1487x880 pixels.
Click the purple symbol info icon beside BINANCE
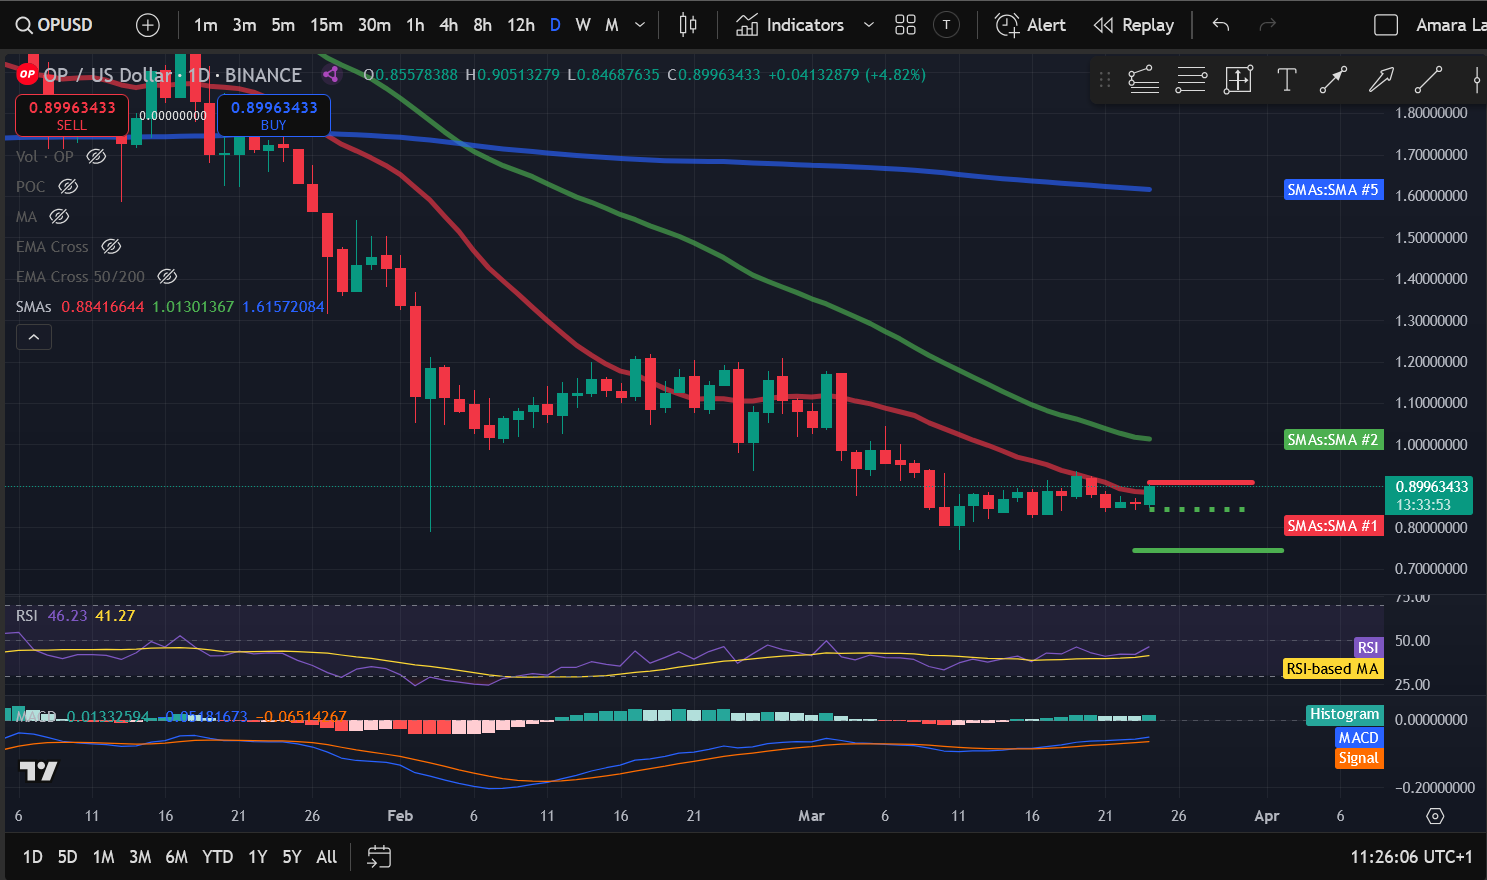click(x=330, y=74)
